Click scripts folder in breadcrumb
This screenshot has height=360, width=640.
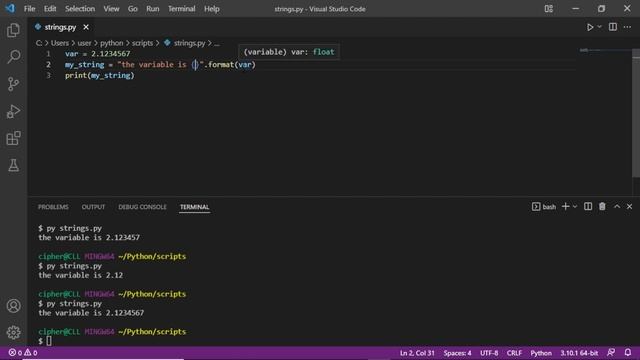click(142, 43)
